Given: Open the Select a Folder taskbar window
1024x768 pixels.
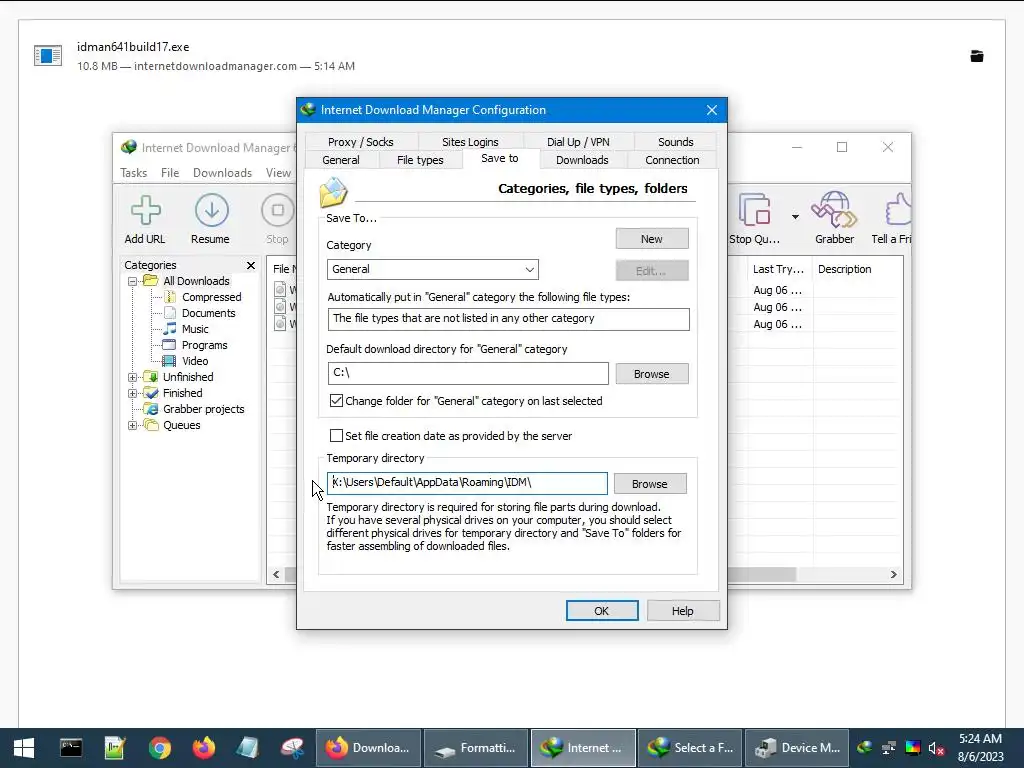Looking at the screenshot, I should coord(690,748).
